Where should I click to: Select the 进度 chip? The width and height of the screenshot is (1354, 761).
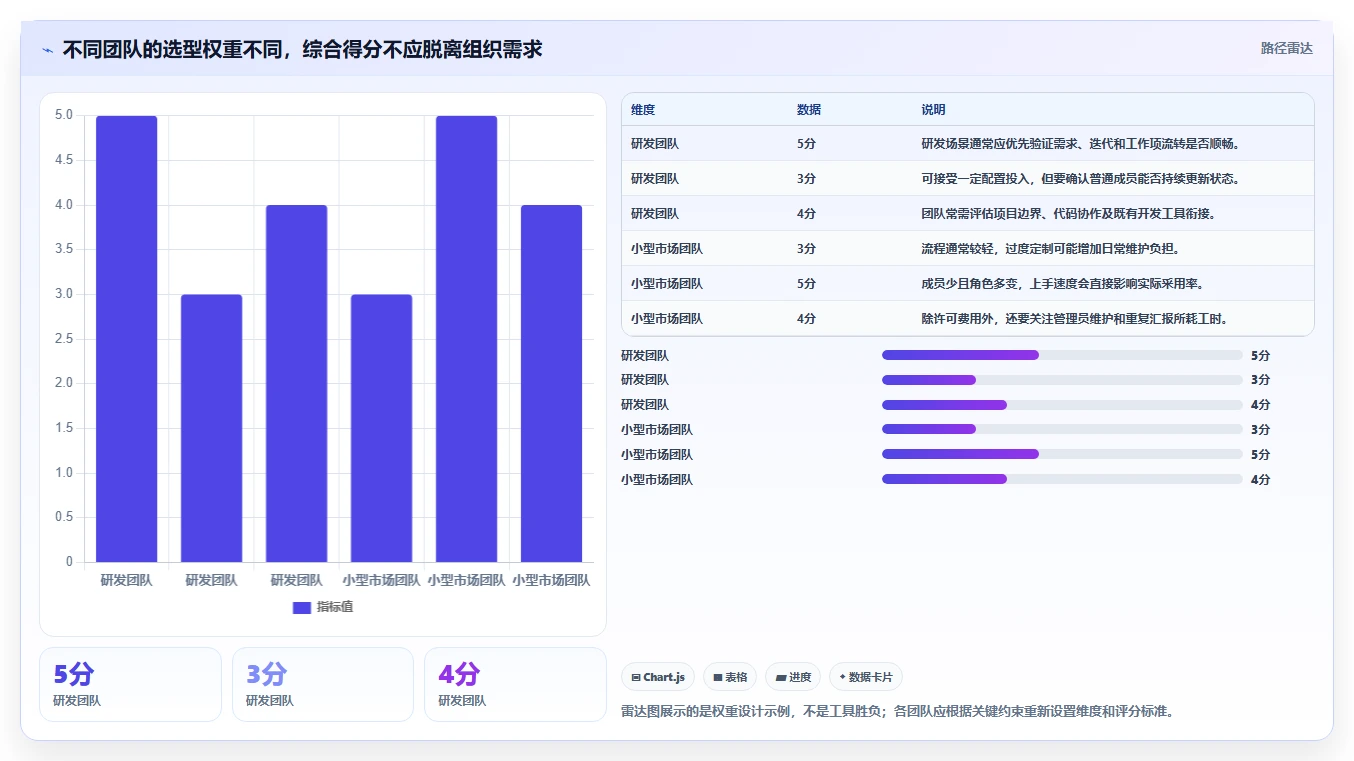point(793,677)
